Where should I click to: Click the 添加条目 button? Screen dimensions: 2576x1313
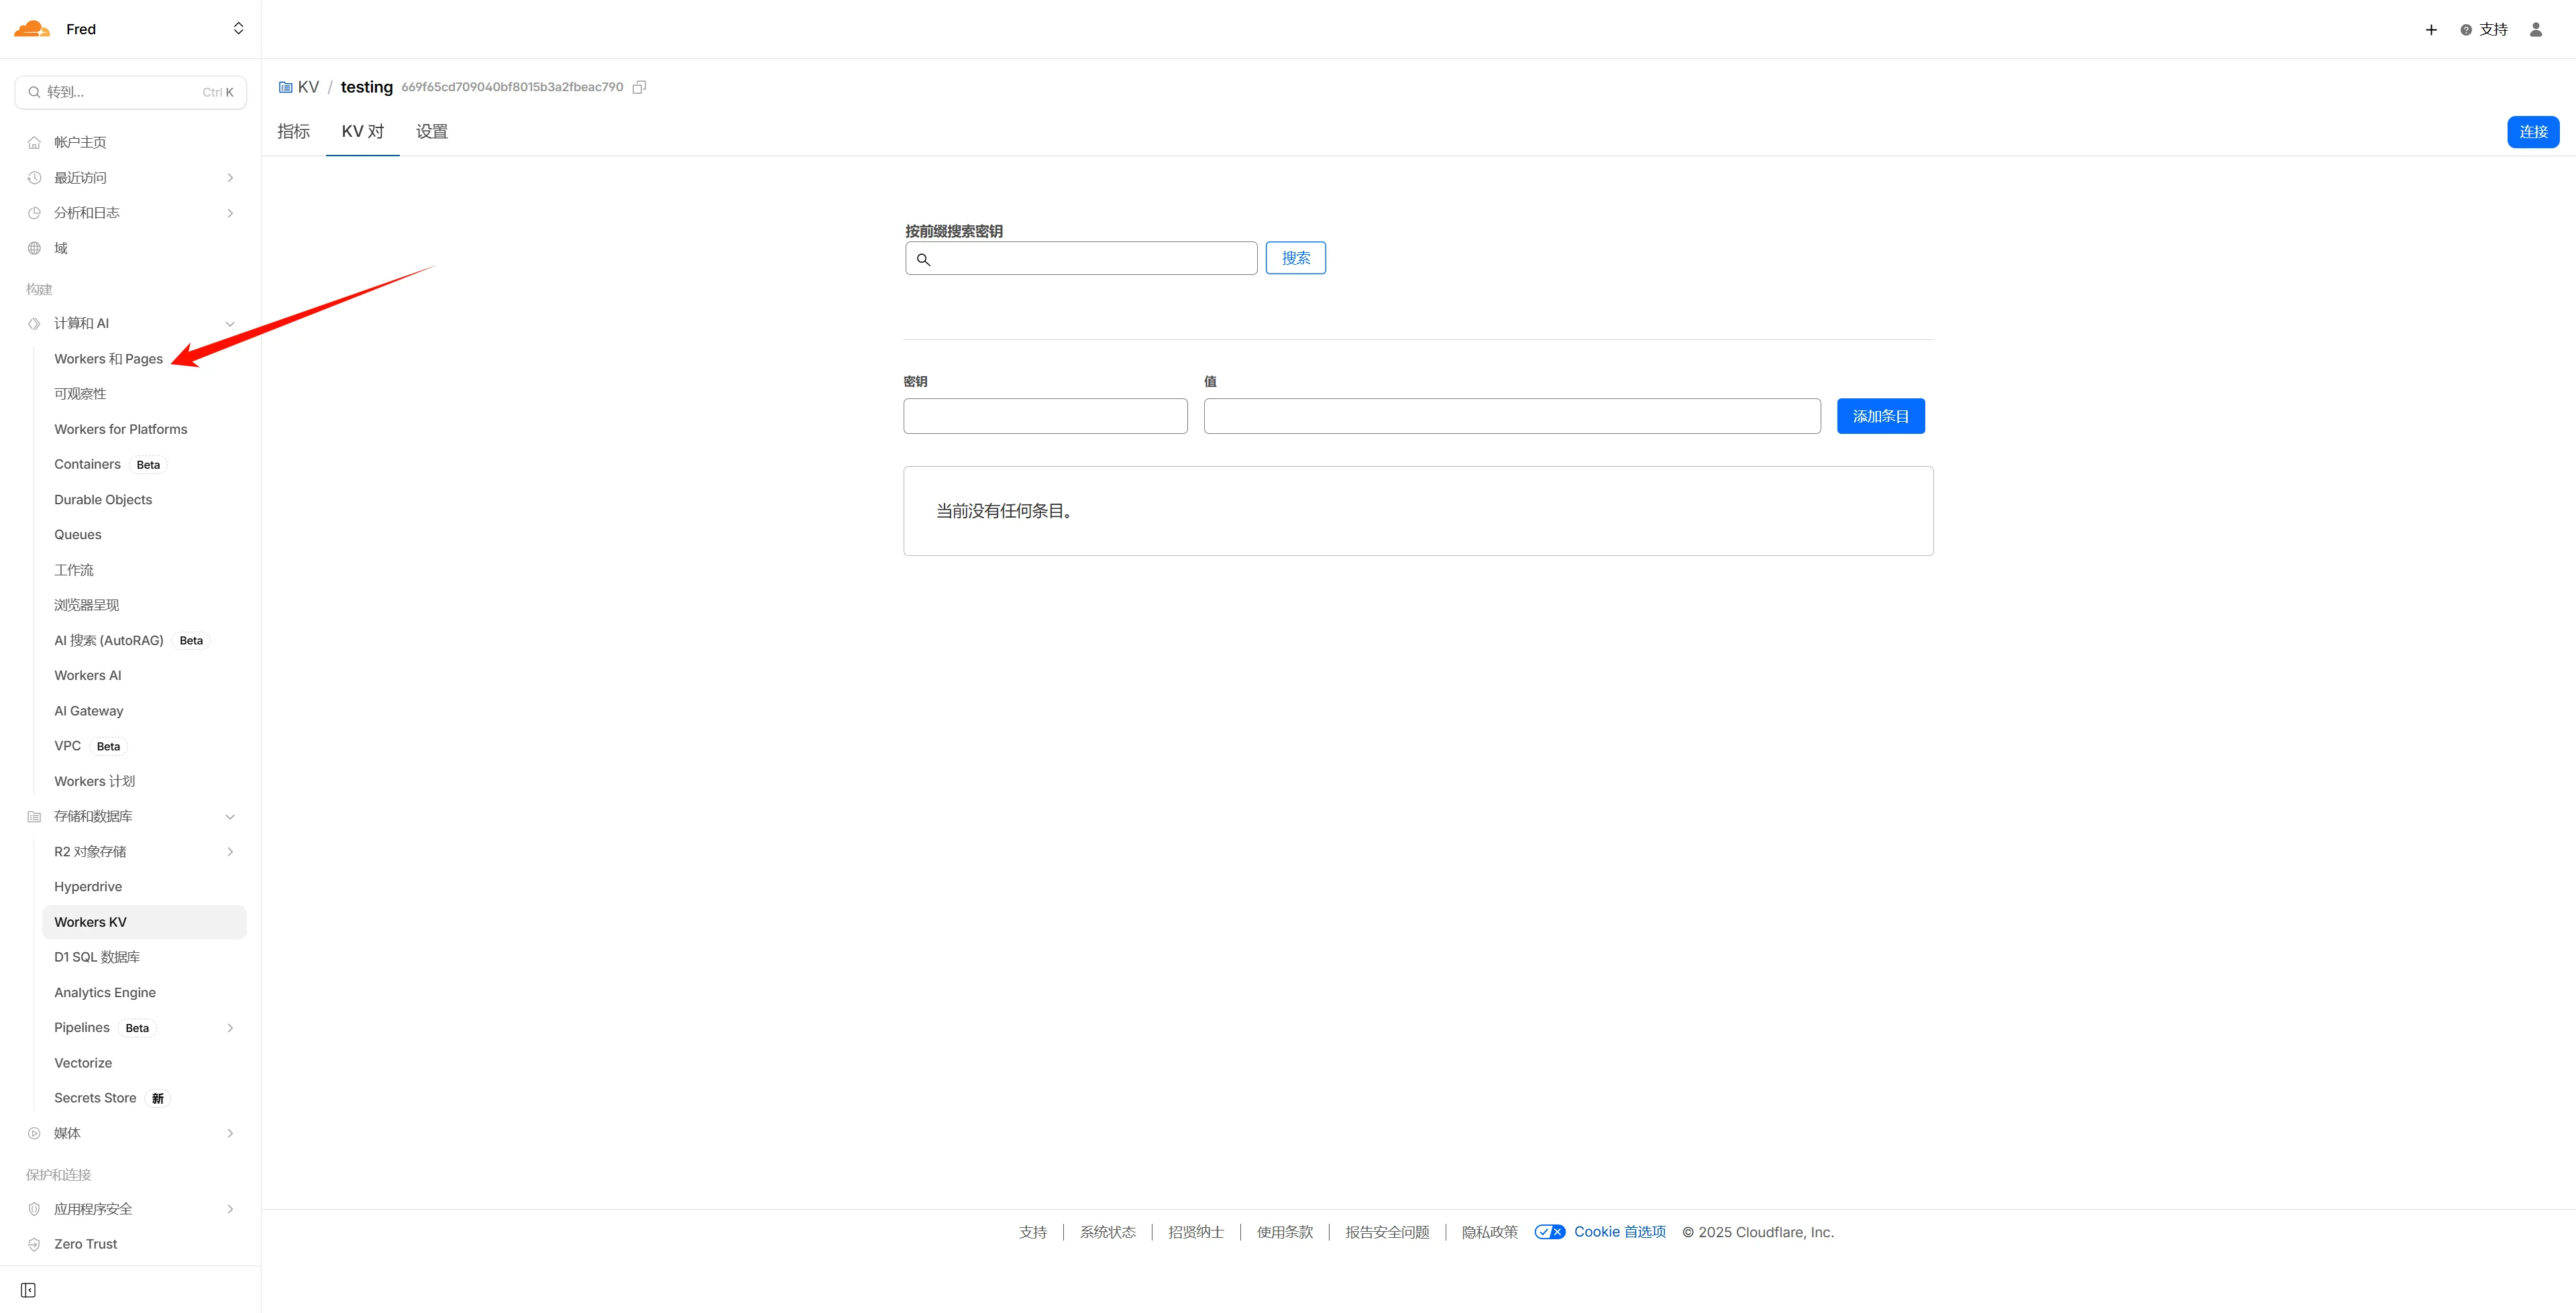(1880, 416)
